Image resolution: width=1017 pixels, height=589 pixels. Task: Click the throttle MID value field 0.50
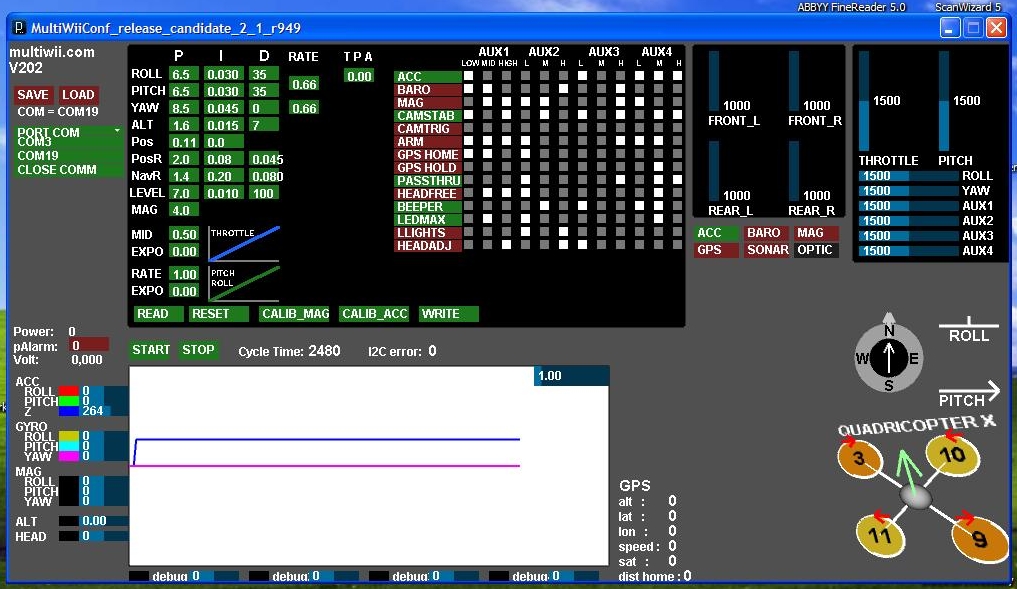(x=184, y=234)
